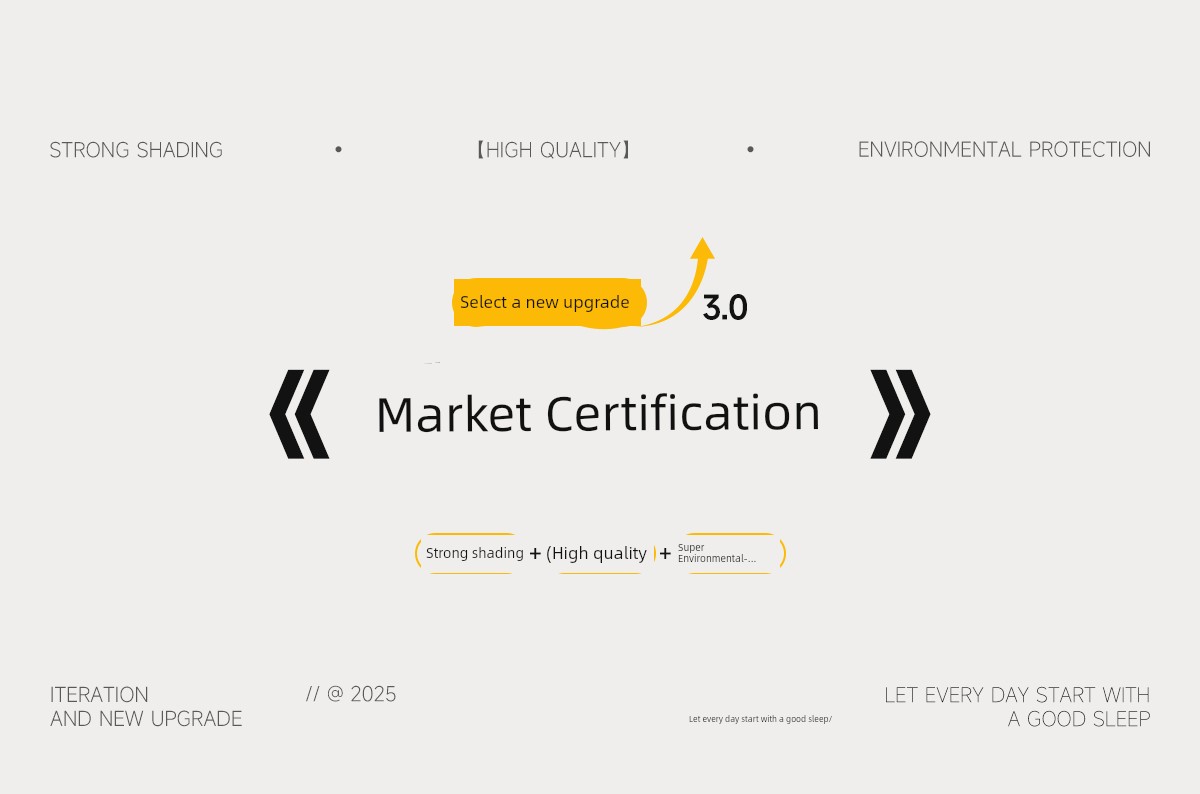Click the plus sign after Strong shading
The image size is (1200, 794).
pyautogui.click(x=535, y=554)
